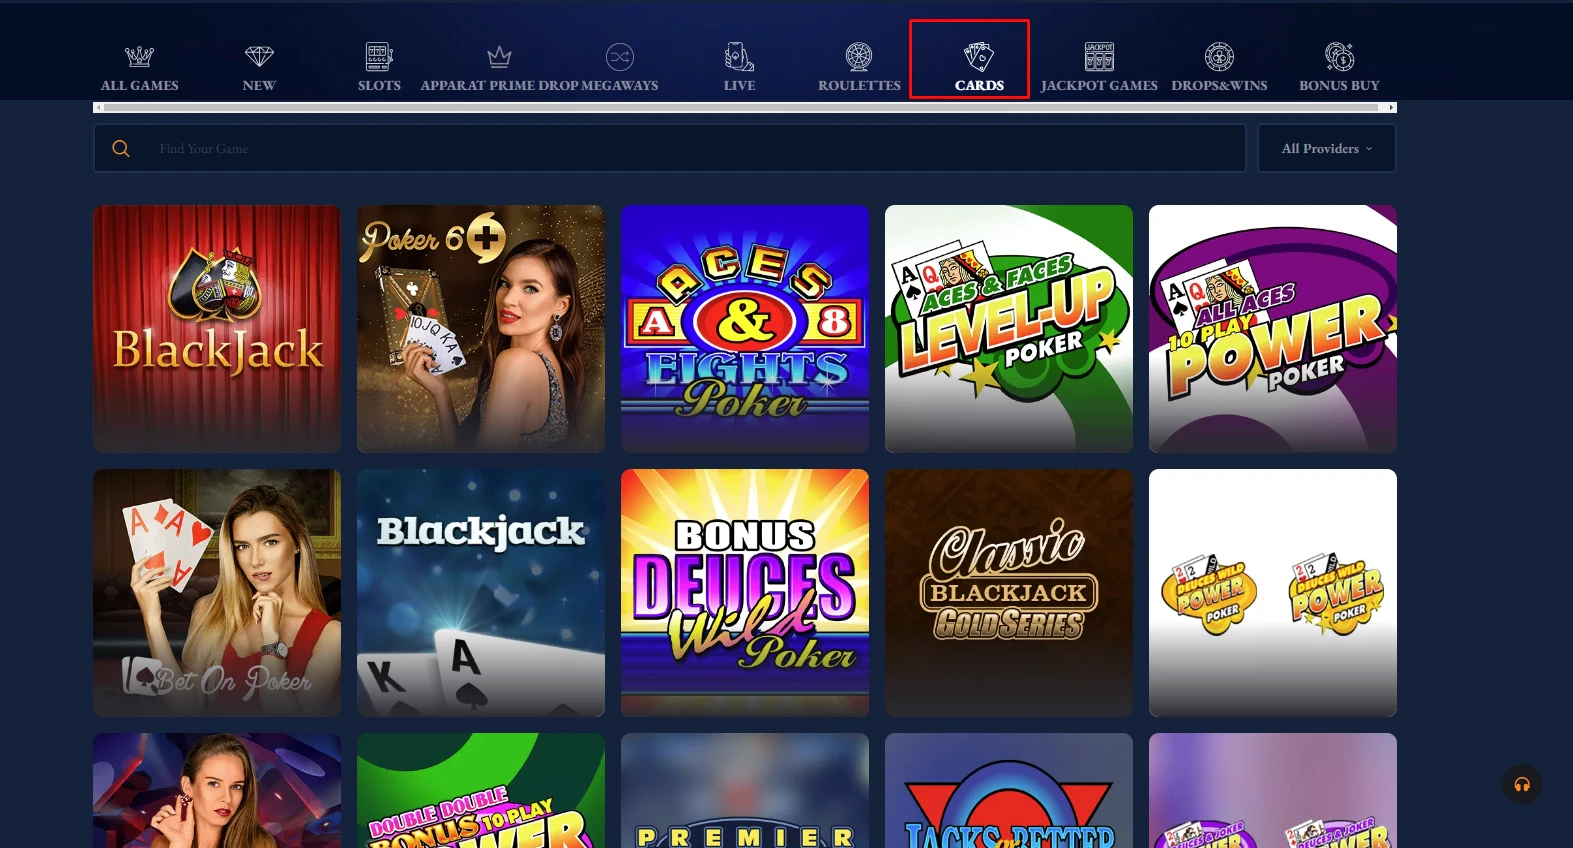The height and width of the screenshot is (848, 1573).
Task: Select the Megaways shuffle icon
Action: tap(620, 56)
